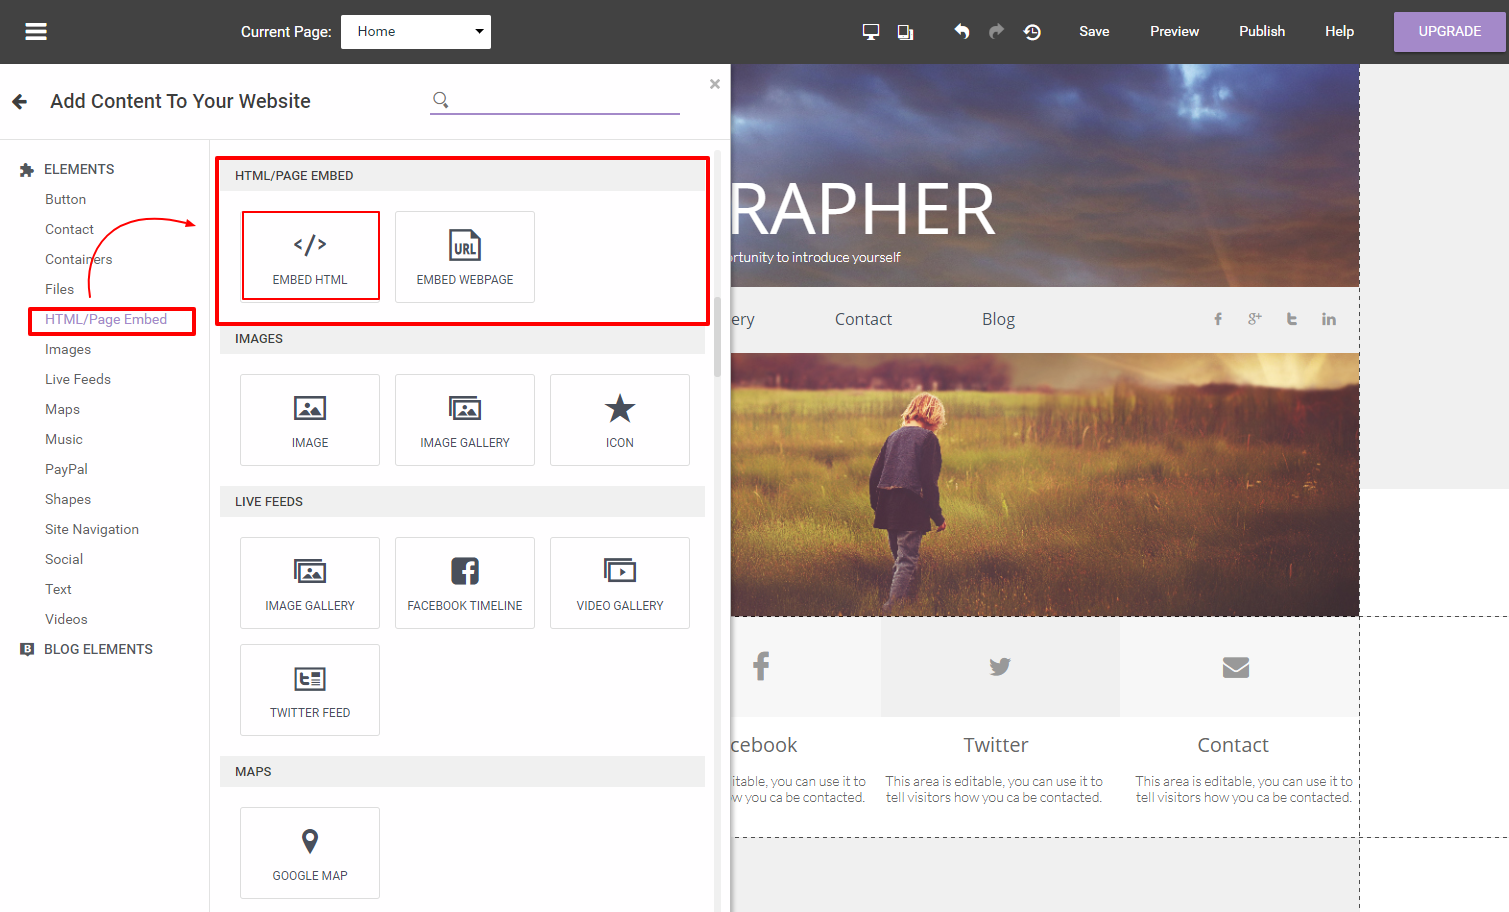Select Videos in elements list
Viewport: 1509px width, 912px height.
(66, 619)
